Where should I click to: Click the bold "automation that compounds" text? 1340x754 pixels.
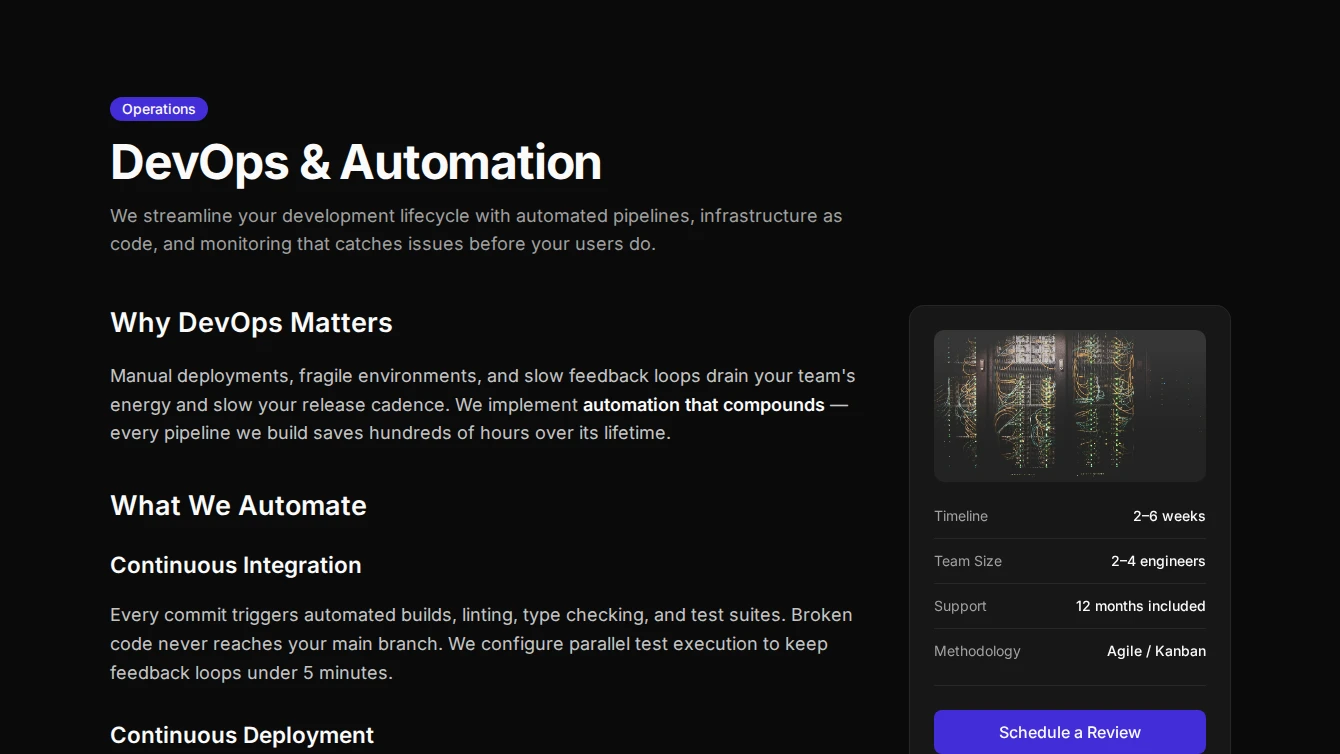(703, 405)
